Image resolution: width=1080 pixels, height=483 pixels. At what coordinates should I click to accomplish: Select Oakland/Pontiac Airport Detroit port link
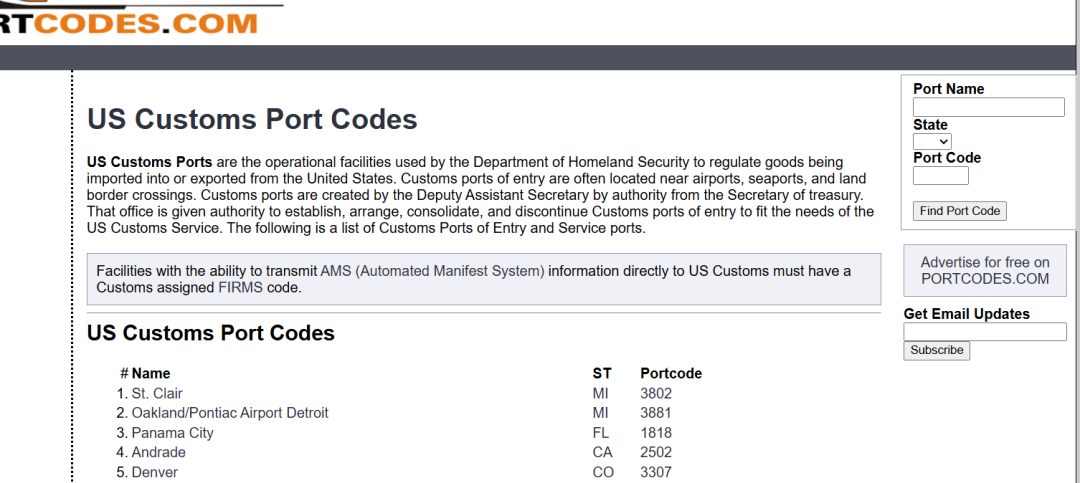click(x=230, y=413)
